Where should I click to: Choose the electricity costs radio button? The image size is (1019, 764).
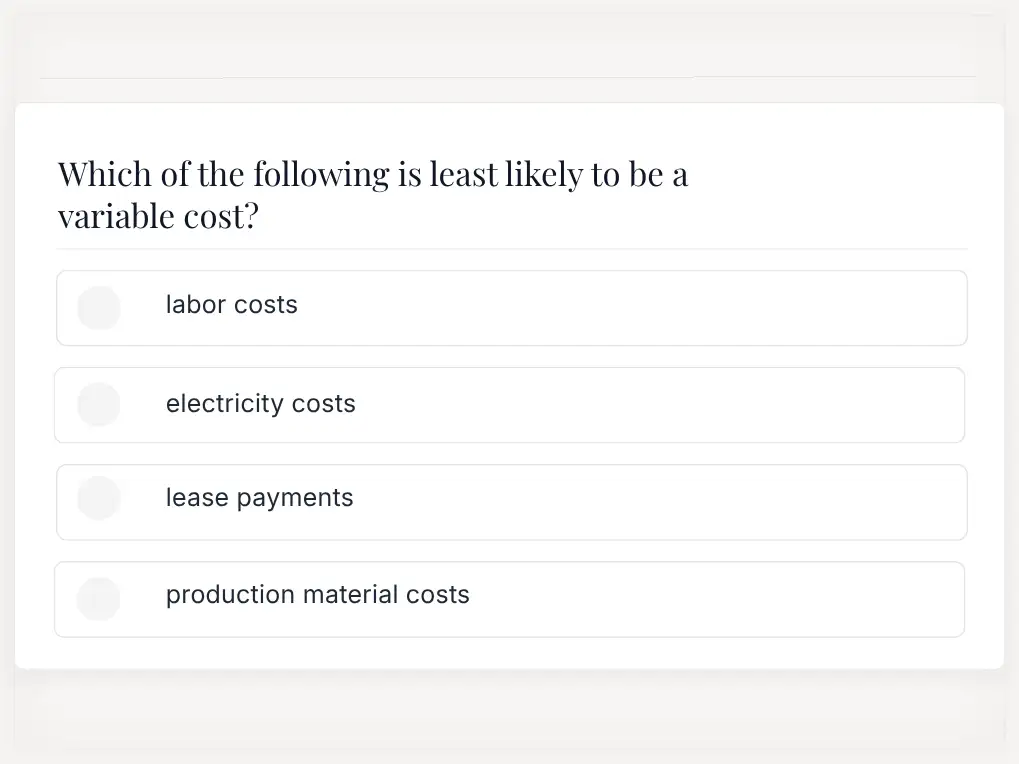[99, 405]
